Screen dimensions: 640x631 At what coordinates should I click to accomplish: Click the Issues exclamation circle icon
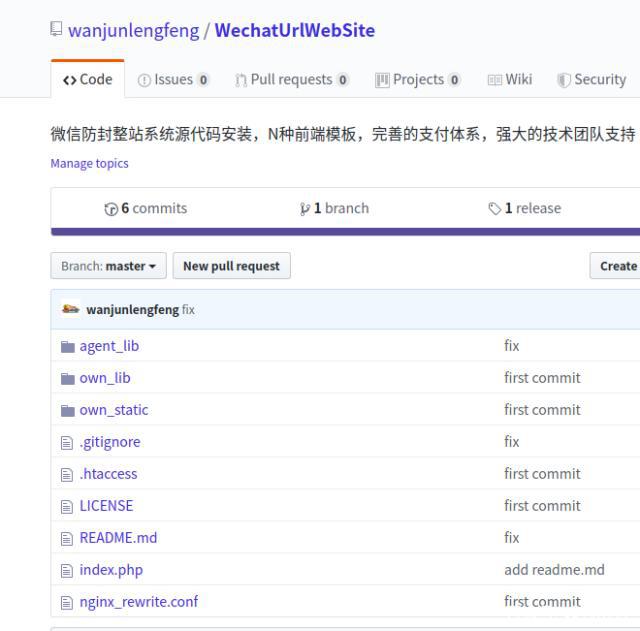(x=144, y=80)
